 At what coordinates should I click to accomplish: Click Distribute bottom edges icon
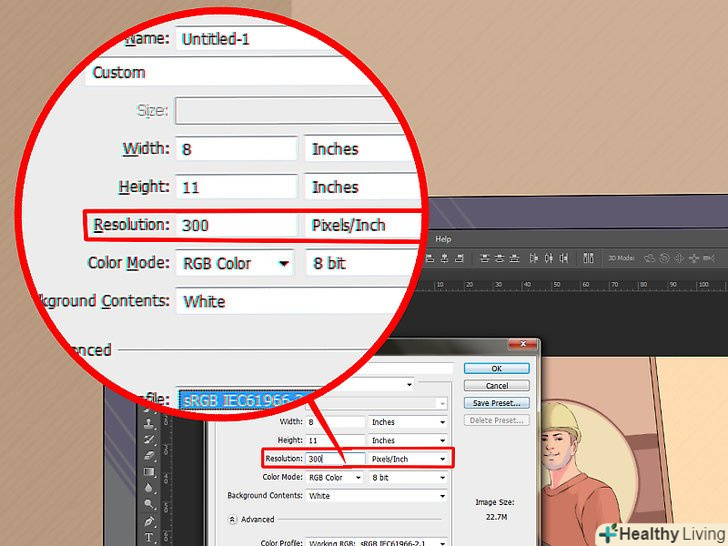tap(514, 258)
